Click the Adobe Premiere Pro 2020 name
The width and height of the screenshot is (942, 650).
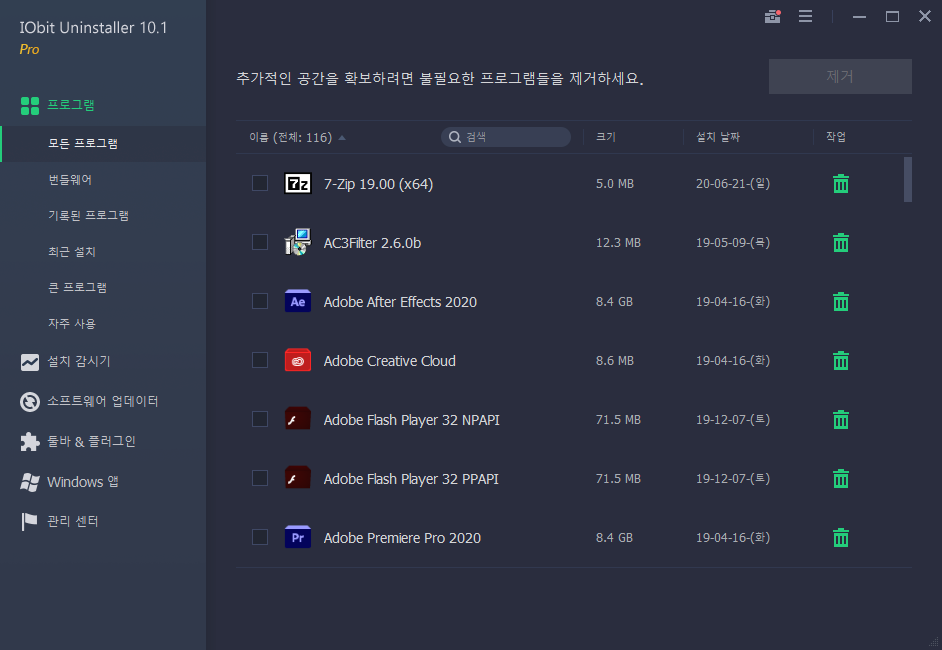pyautogui.click(x=402, y=538)
